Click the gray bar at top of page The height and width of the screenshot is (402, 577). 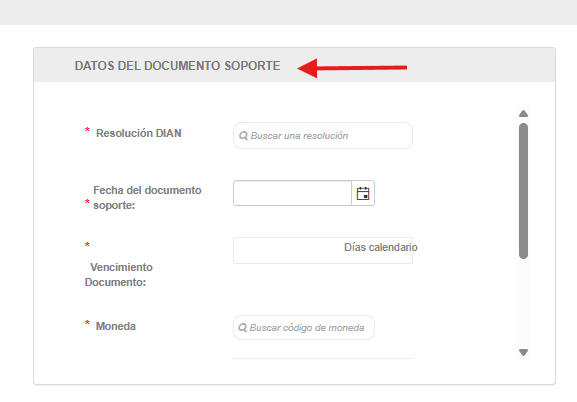[x=288, y=12]
